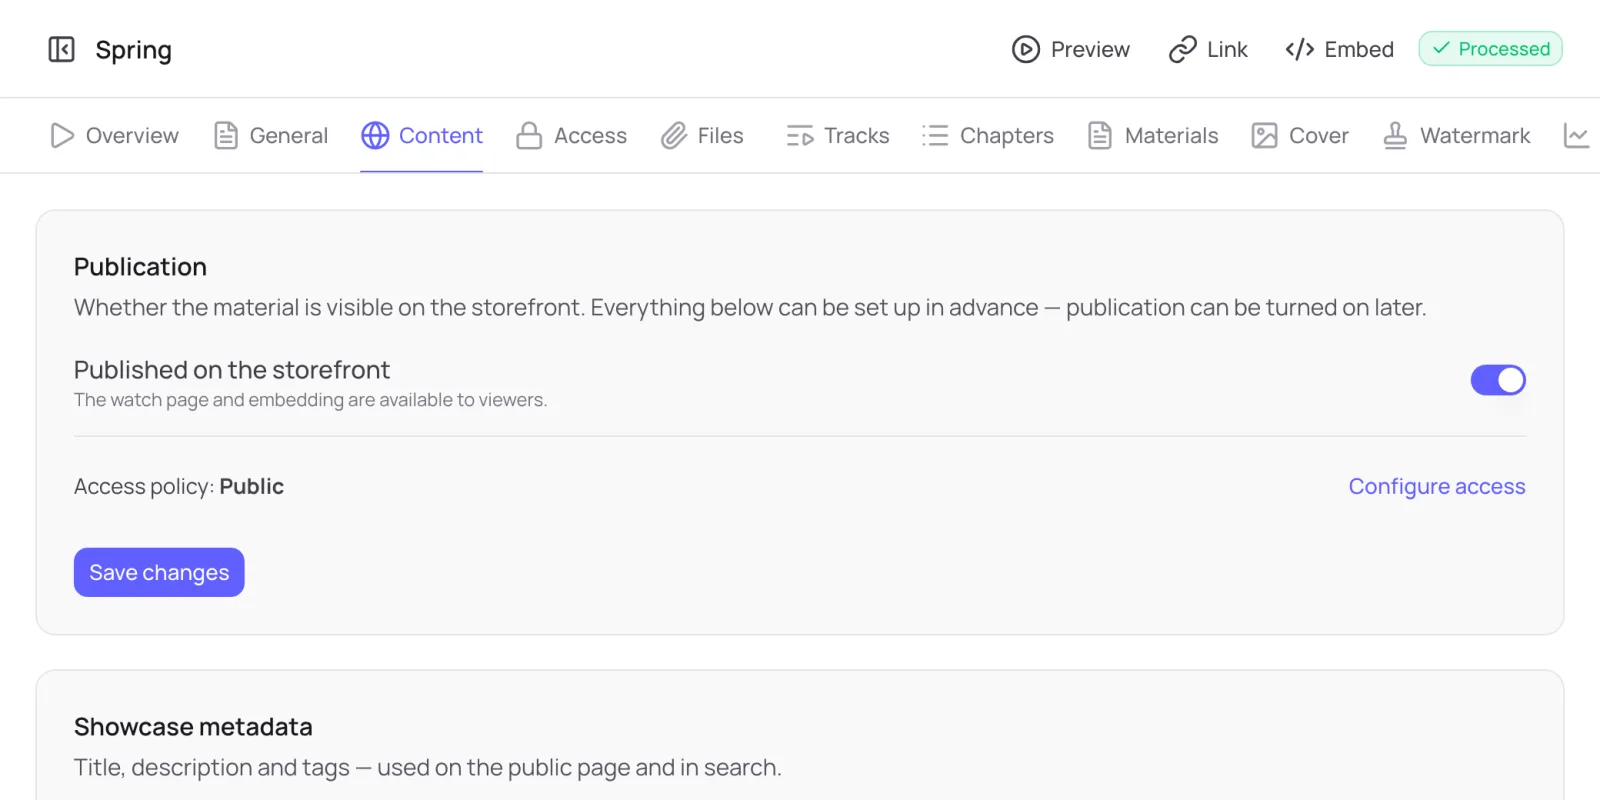Open the chart icon tab after Watermark

click(x=1577, y=135)
